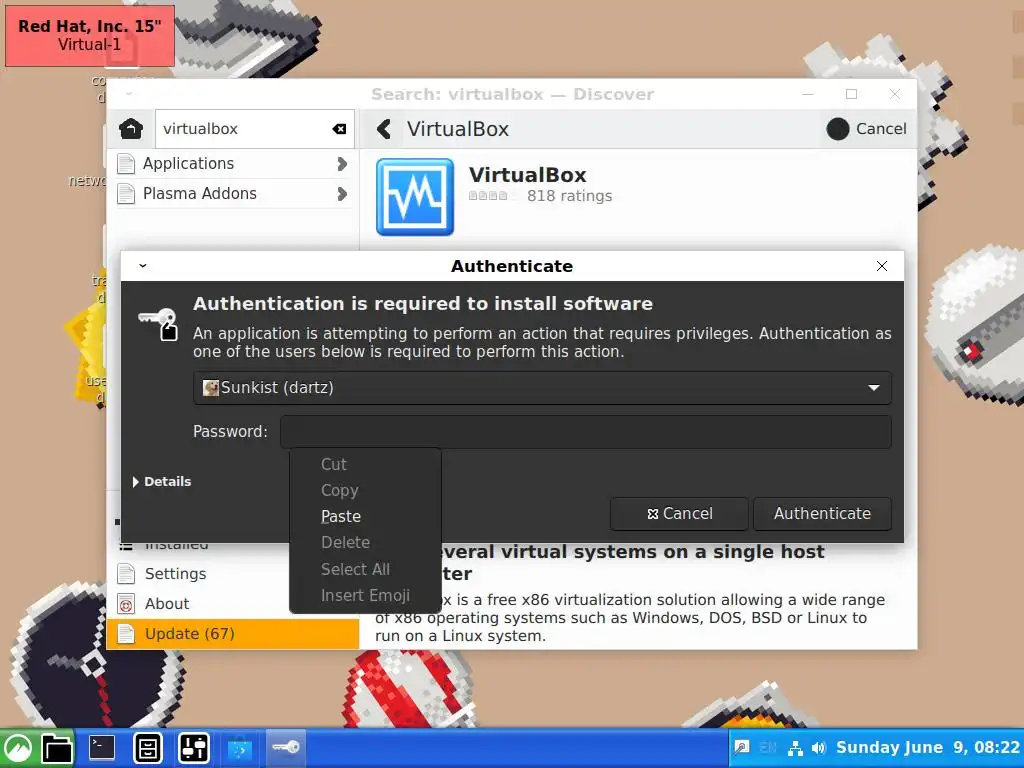Viewport: 1024px width, 768px height.
Task: Click Cancel text in Discover header
Action: coord(881,129)
